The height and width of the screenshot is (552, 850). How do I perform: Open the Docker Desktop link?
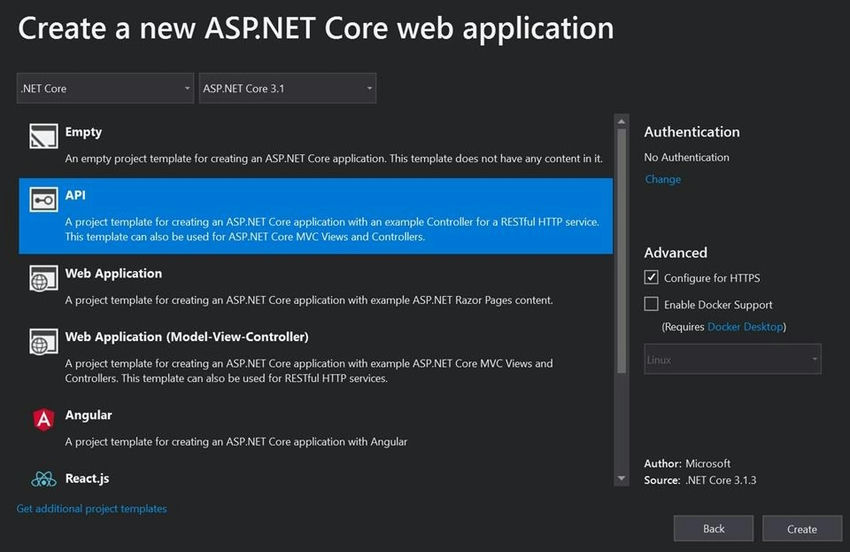pos(745,326)
